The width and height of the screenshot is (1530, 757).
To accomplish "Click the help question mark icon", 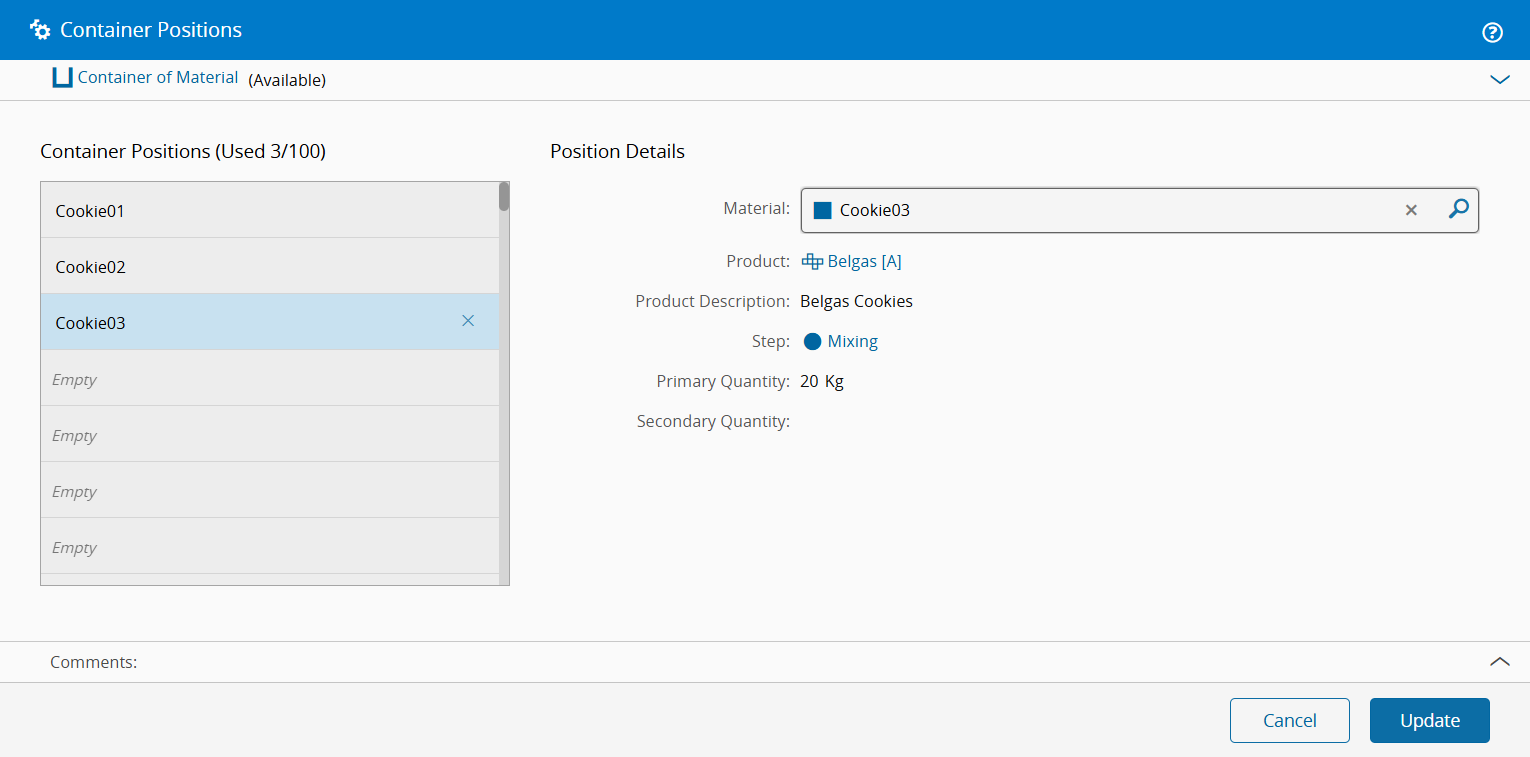I will click(1492, 33).
